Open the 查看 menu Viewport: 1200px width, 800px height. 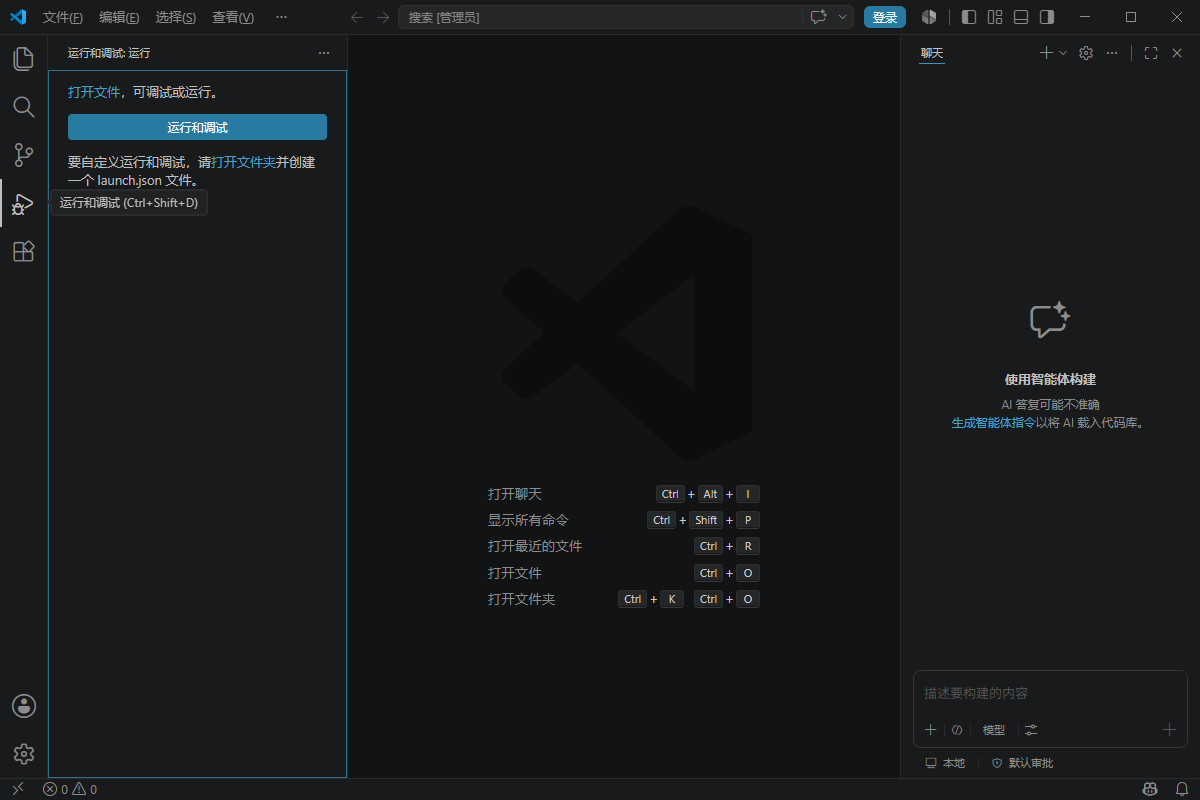(233, 17)
